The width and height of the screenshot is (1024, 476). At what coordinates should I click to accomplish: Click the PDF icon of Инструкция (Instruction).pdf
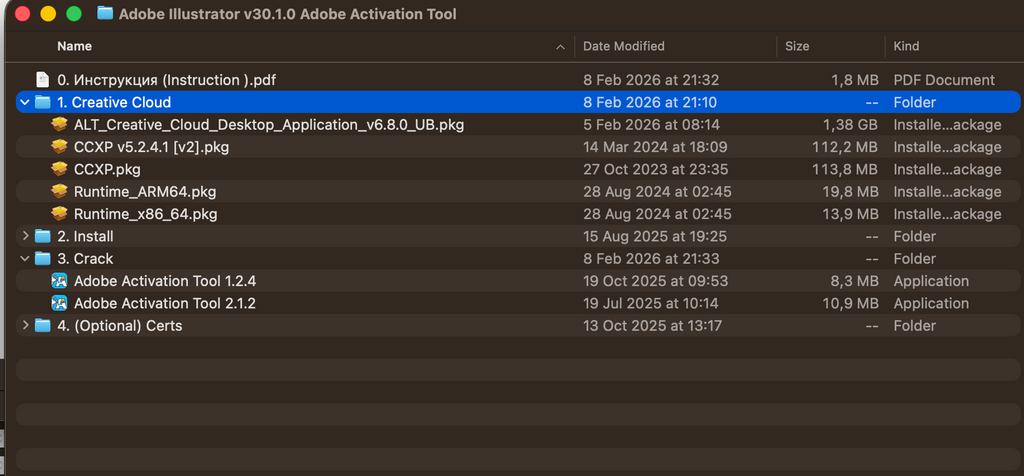click(x=42, y=80)
